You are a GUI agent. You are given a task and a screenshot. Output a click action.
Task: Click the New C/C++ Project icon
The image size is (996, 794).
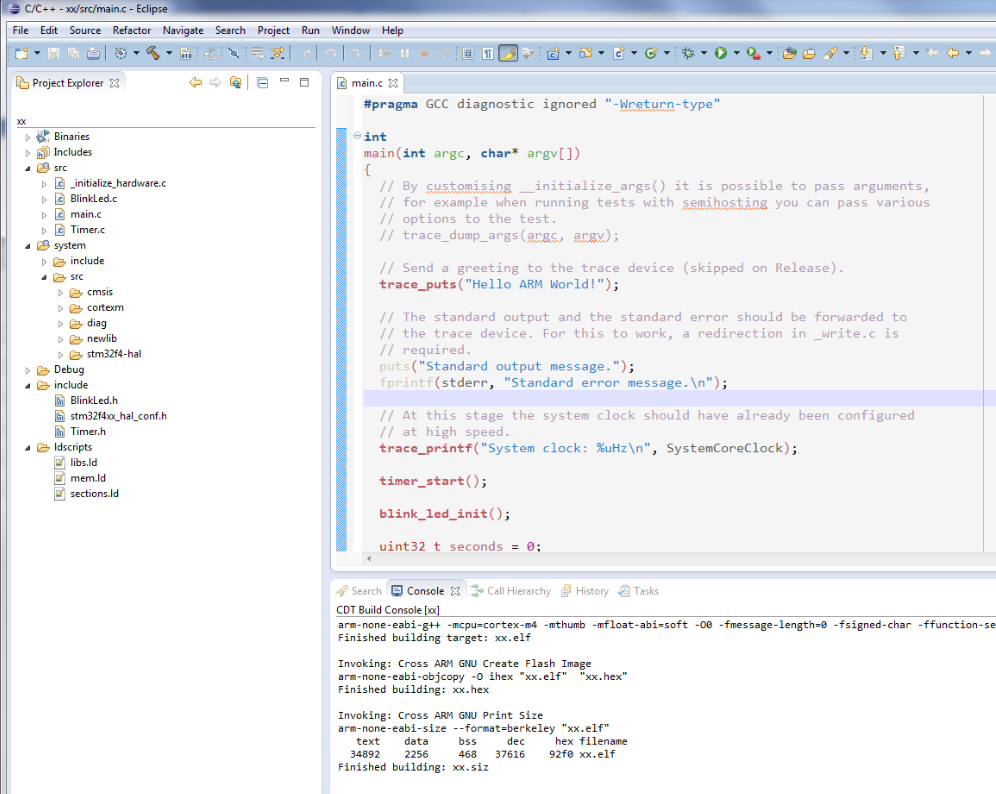tap(553, 53)
